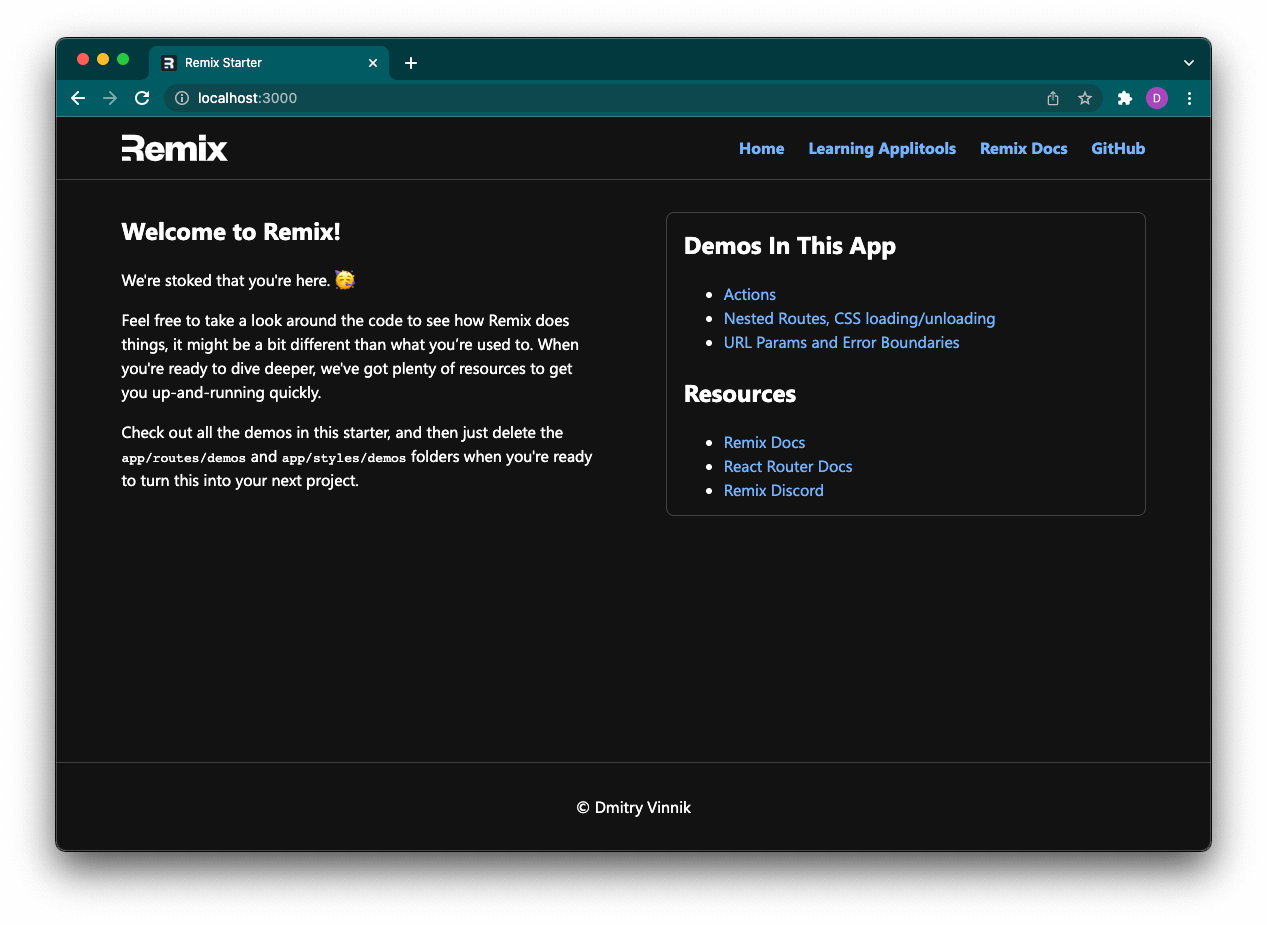
Task: Reload the current page
Action: coord(142,98)
